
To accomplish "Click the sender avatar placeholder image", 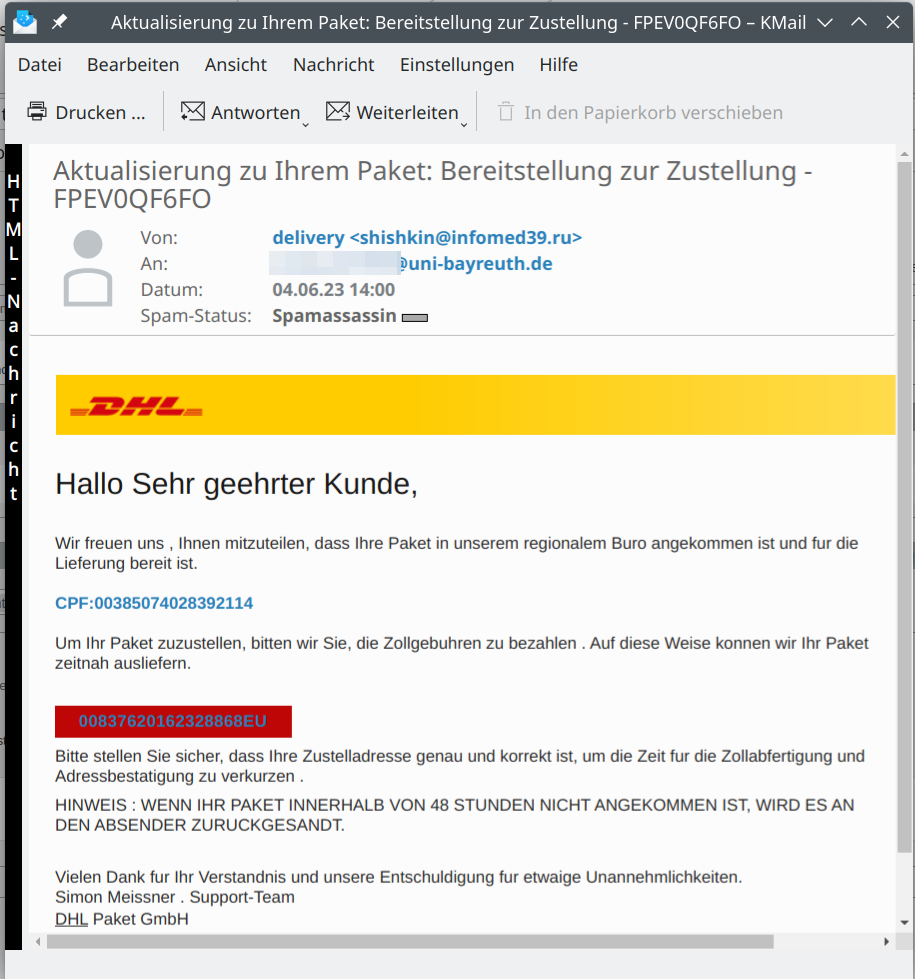I will pos(88,268).
